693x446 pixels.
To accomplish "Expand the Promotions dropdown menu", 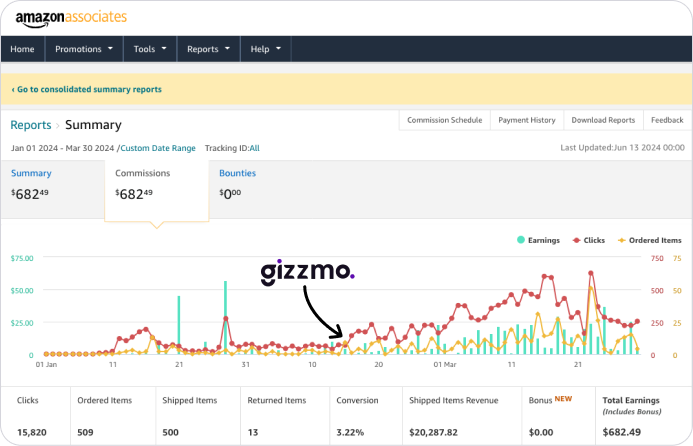I will coord(83,49).
